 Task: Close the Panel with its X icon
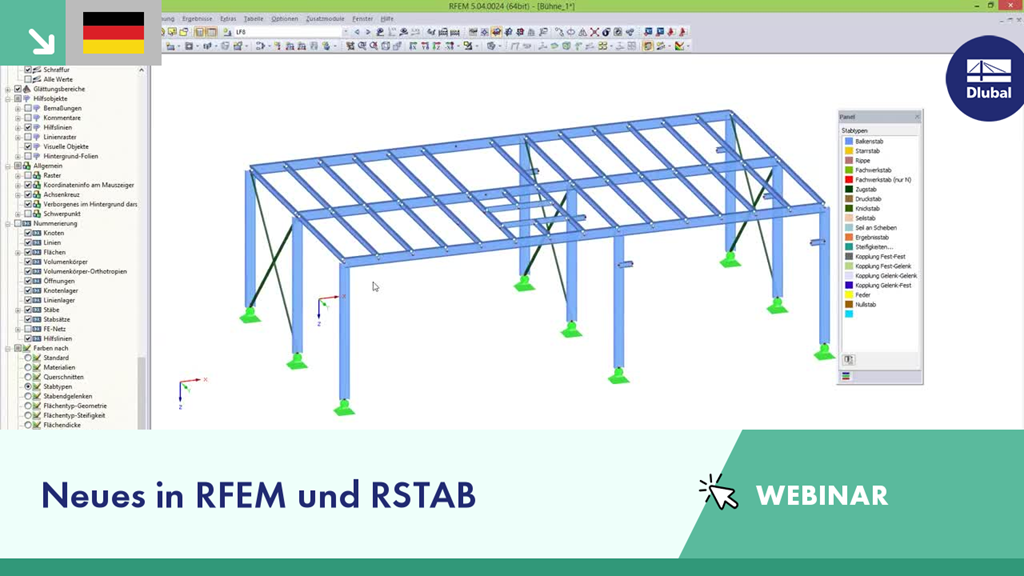[917, 117]
